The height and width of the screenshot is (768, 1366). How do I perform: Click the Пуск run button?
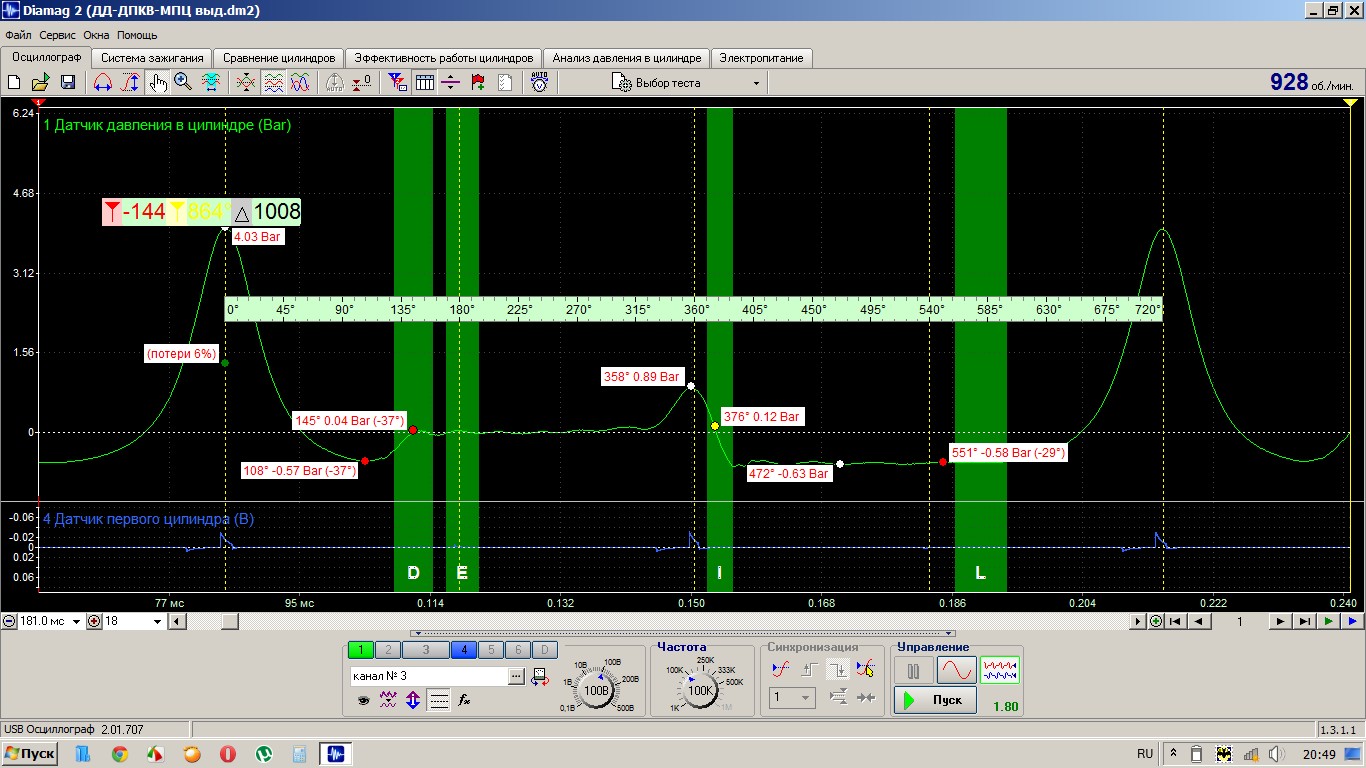(935, 700)
